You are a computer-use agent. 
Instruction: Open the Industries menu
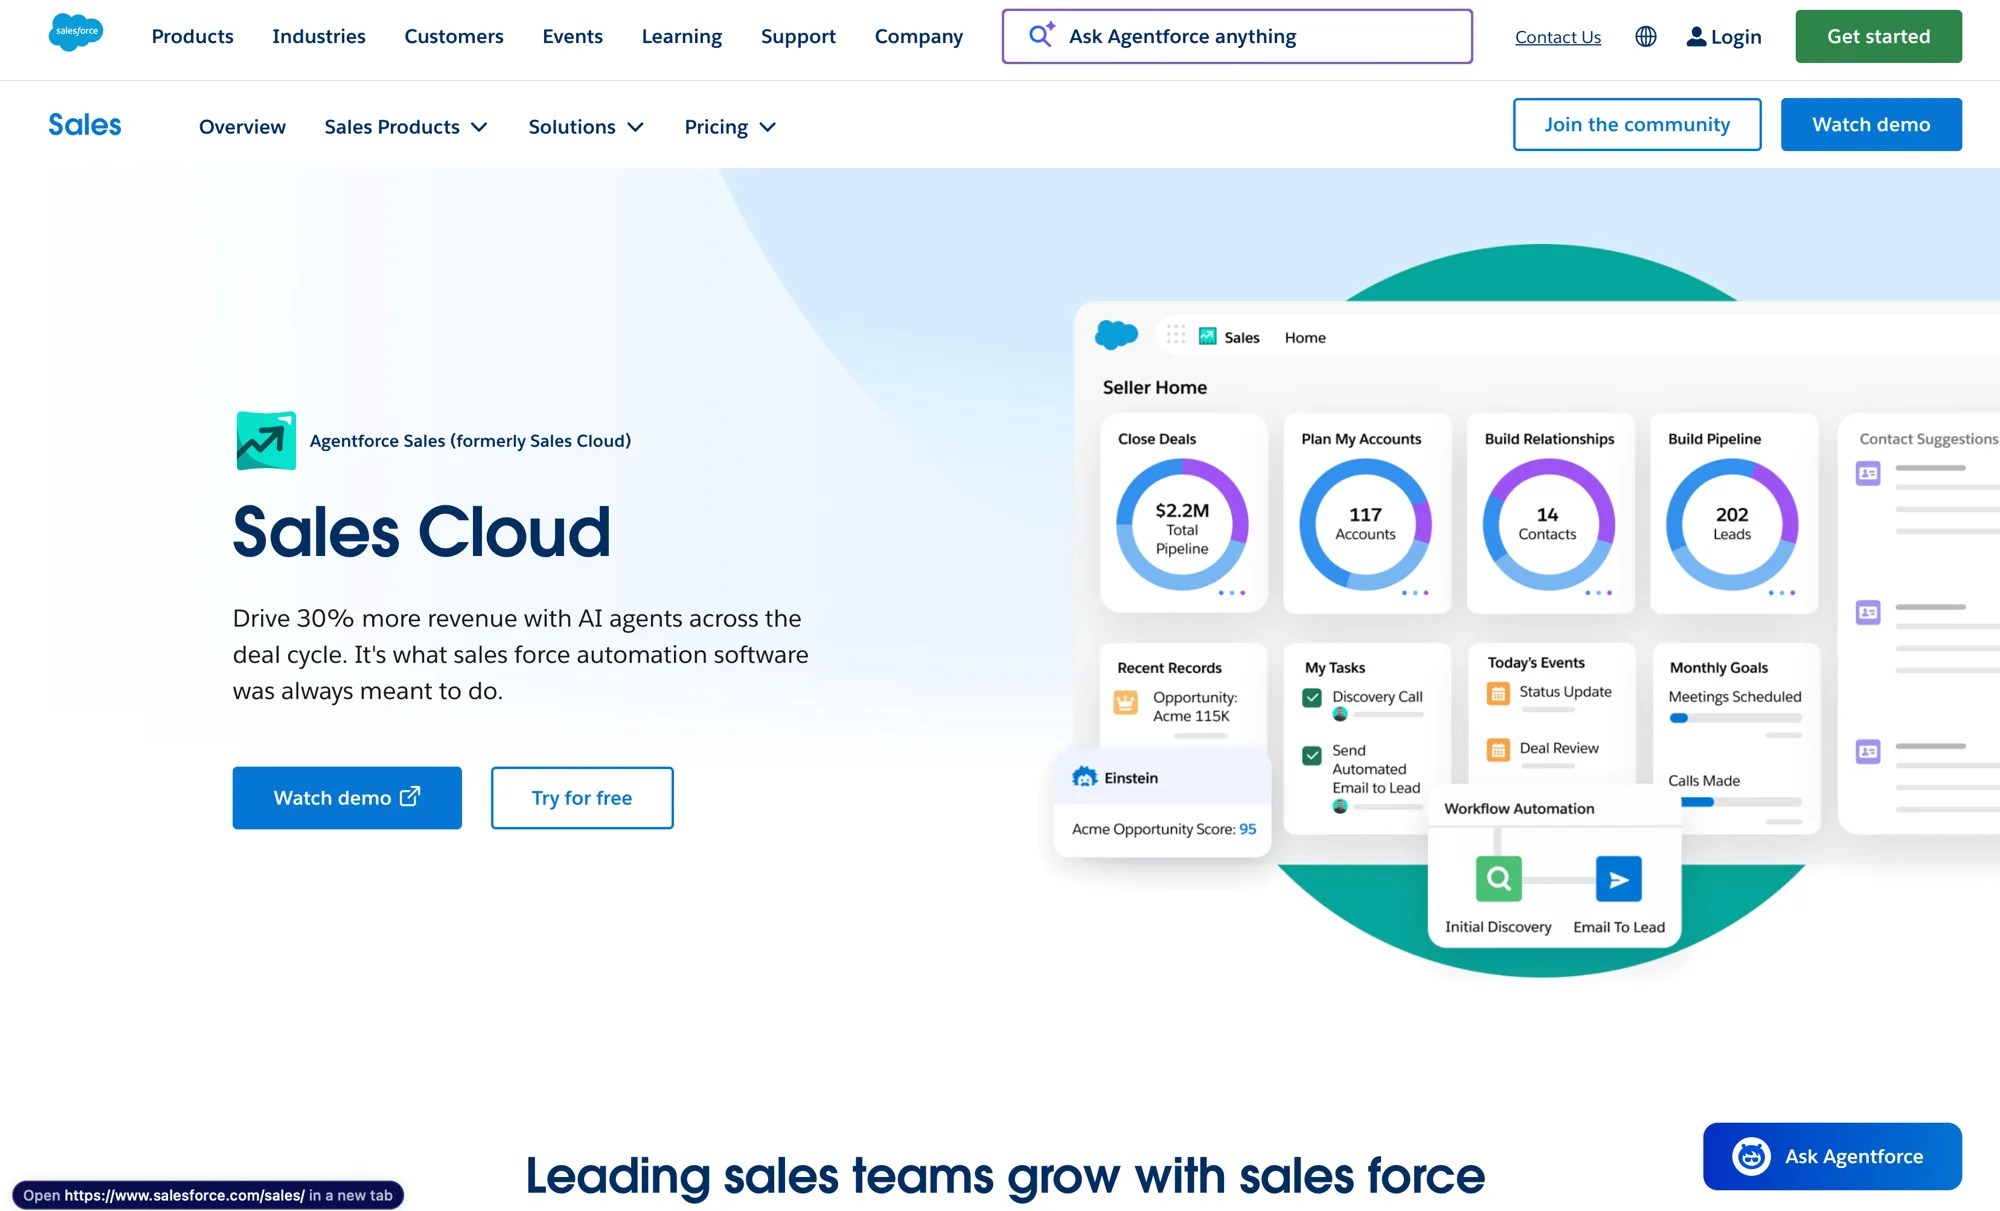pyautogui.click(x=319, y=36)
